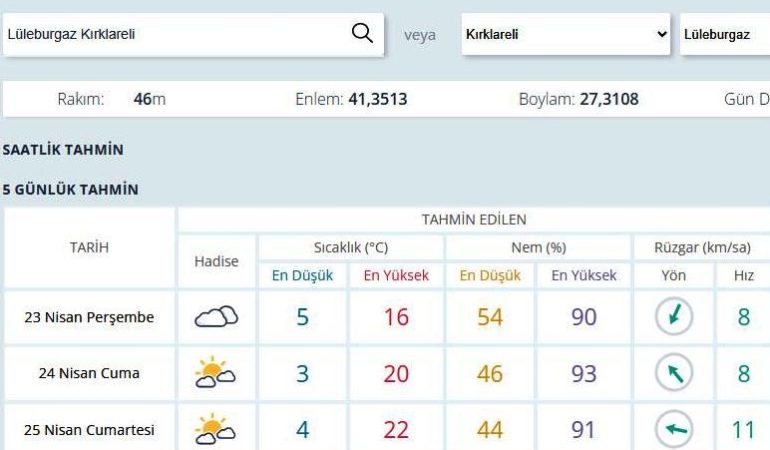This screenshot has width=770, height=450.
Task: Open the Kırklareli province dropdown
Action: tap(565, 34)
